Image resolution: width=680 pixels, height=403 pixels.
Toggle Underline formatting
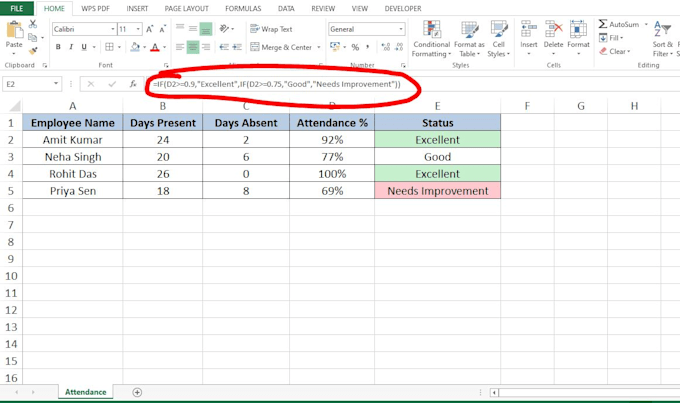point(84,47)
